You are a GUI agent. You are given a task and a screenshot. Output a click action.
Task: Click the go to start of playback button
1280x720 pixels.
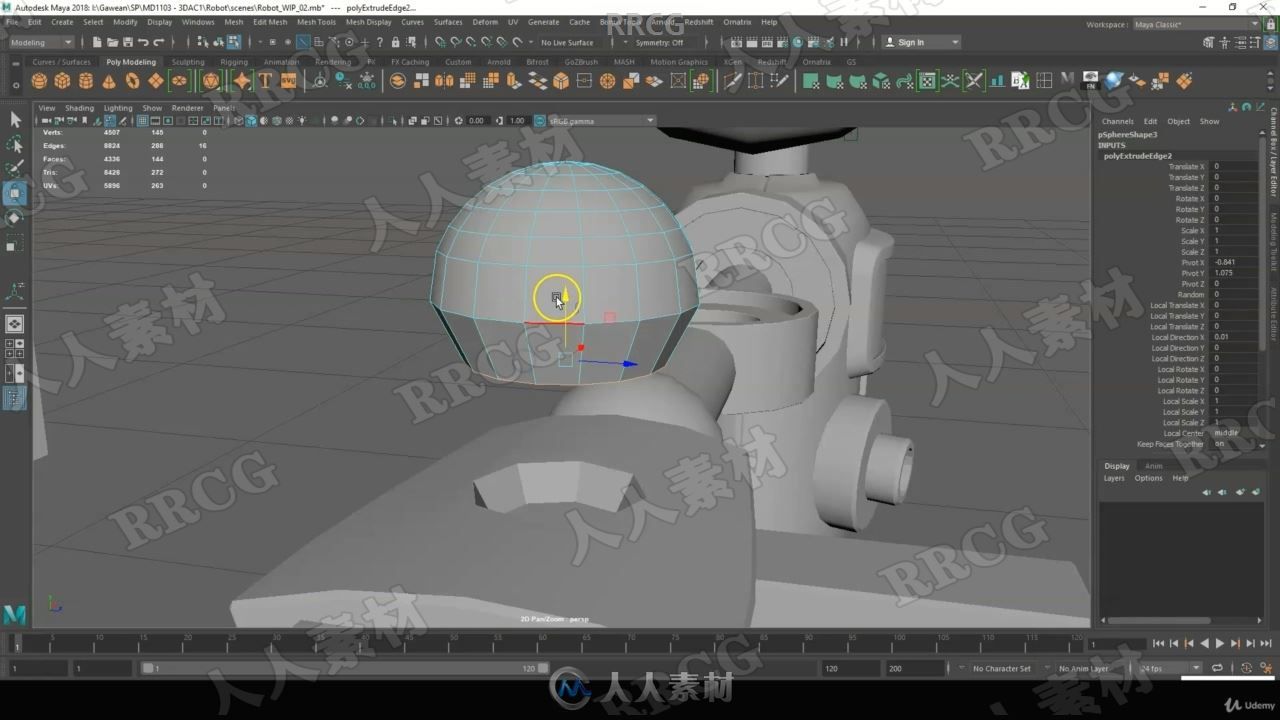(1158, 644)
